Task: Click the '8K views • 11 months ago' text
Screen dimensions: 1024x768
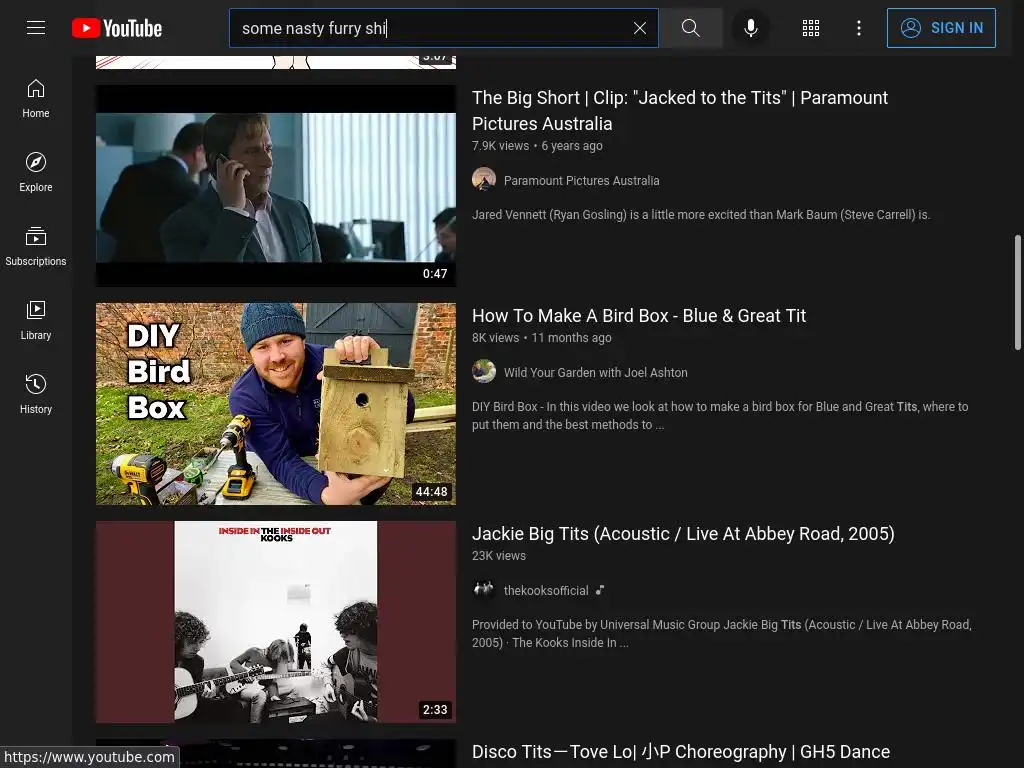Action: 542,338
